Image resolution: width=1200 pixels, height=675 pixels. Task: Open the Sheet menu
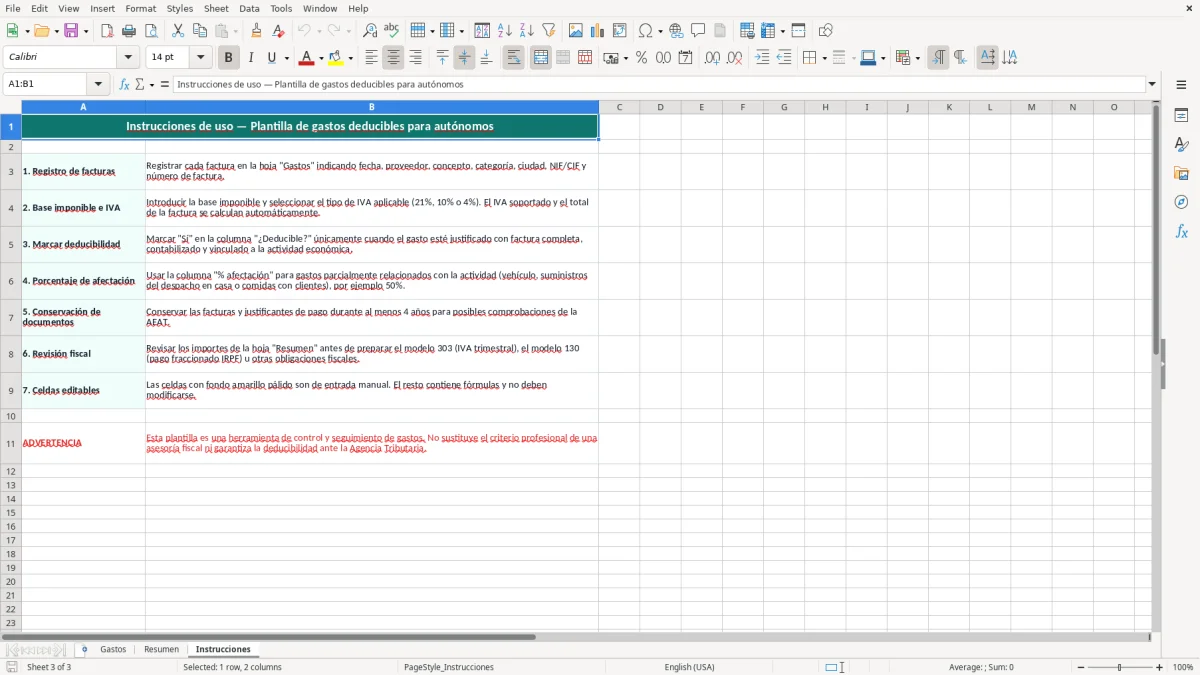pyautogui.click(x=216, y=8)
